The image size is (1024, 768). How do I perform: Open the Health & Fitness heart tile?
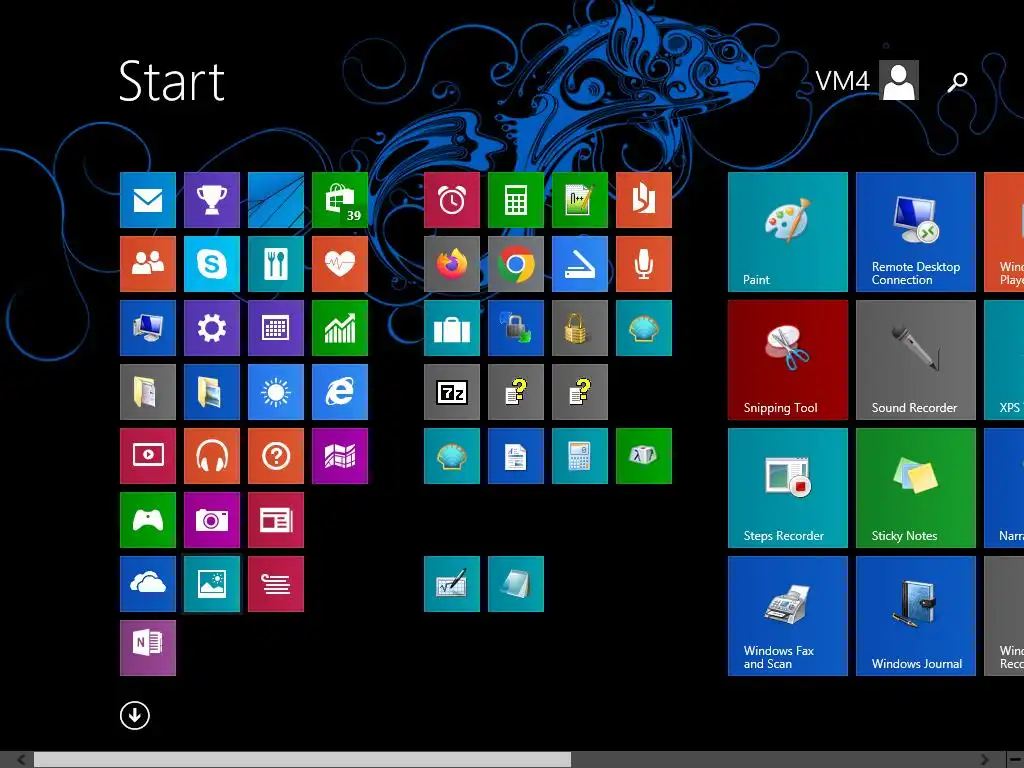340,264
